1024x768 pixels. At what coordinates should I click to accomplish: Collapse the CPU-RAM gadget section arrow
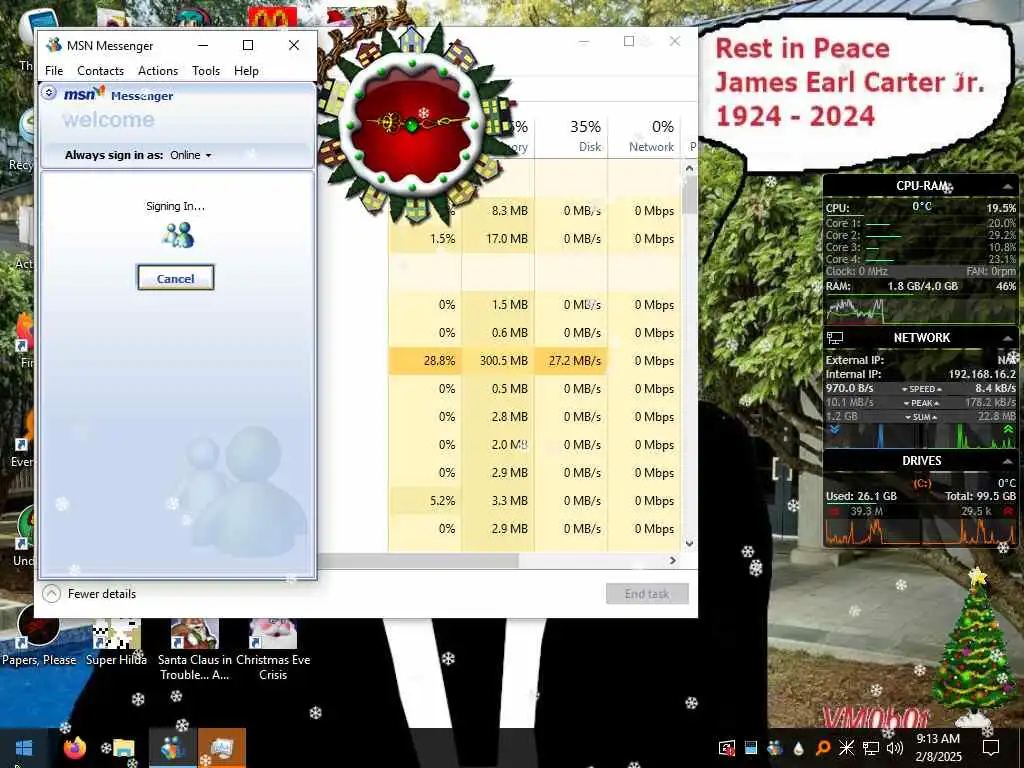click(1007, 187)
